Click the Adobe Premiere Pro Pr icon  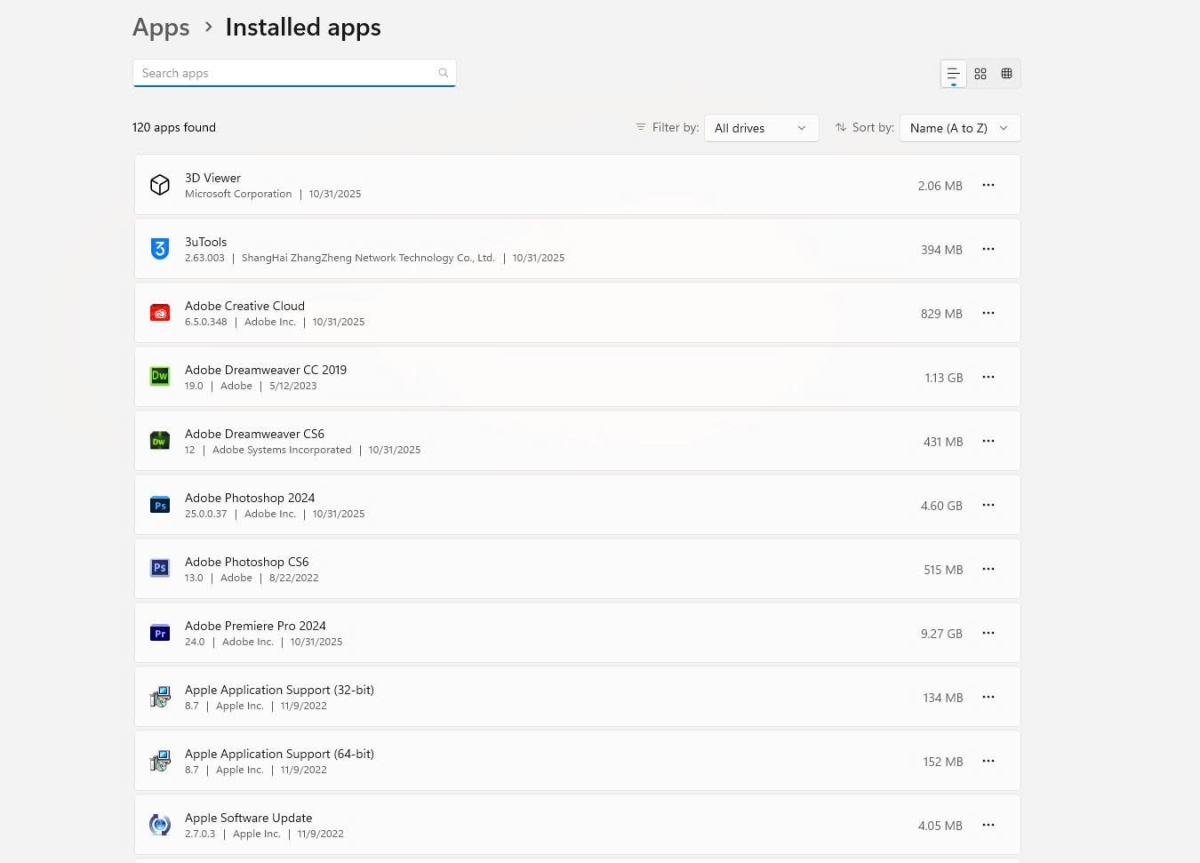(x=160, y=632)
